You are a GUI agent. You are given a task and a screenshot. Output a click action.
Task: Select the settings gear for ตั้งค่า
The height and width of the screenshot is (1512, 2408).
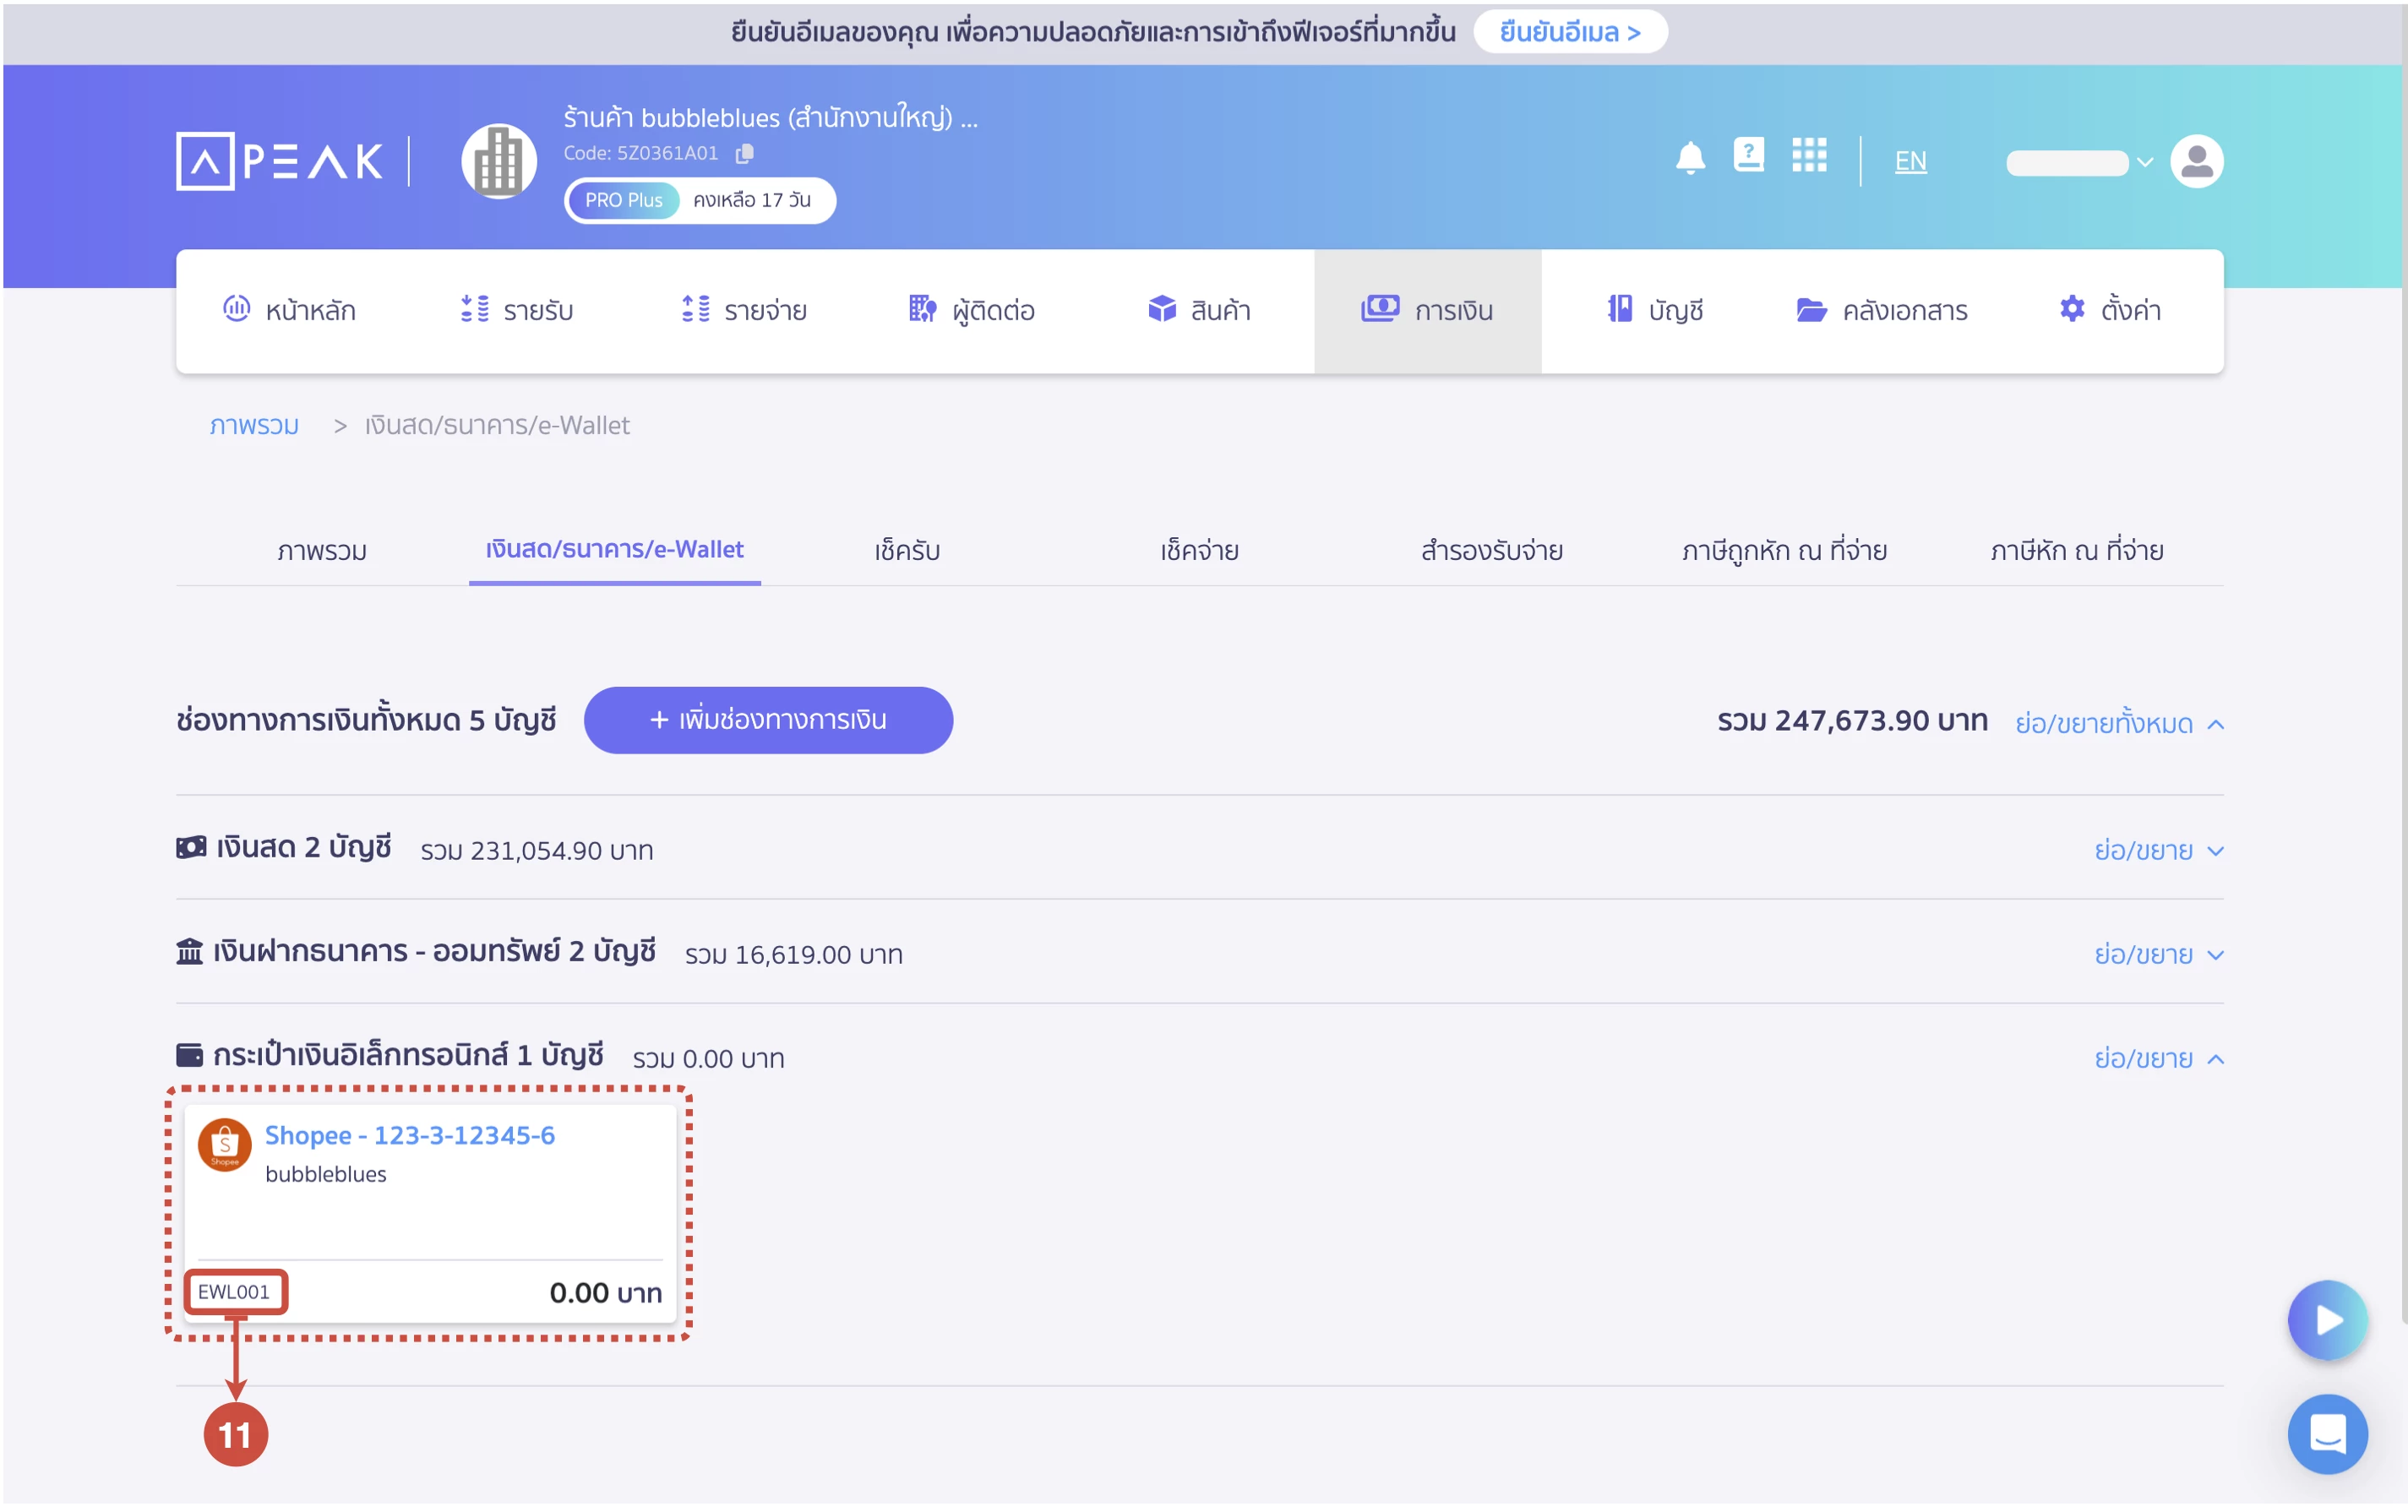[2072, 310]
